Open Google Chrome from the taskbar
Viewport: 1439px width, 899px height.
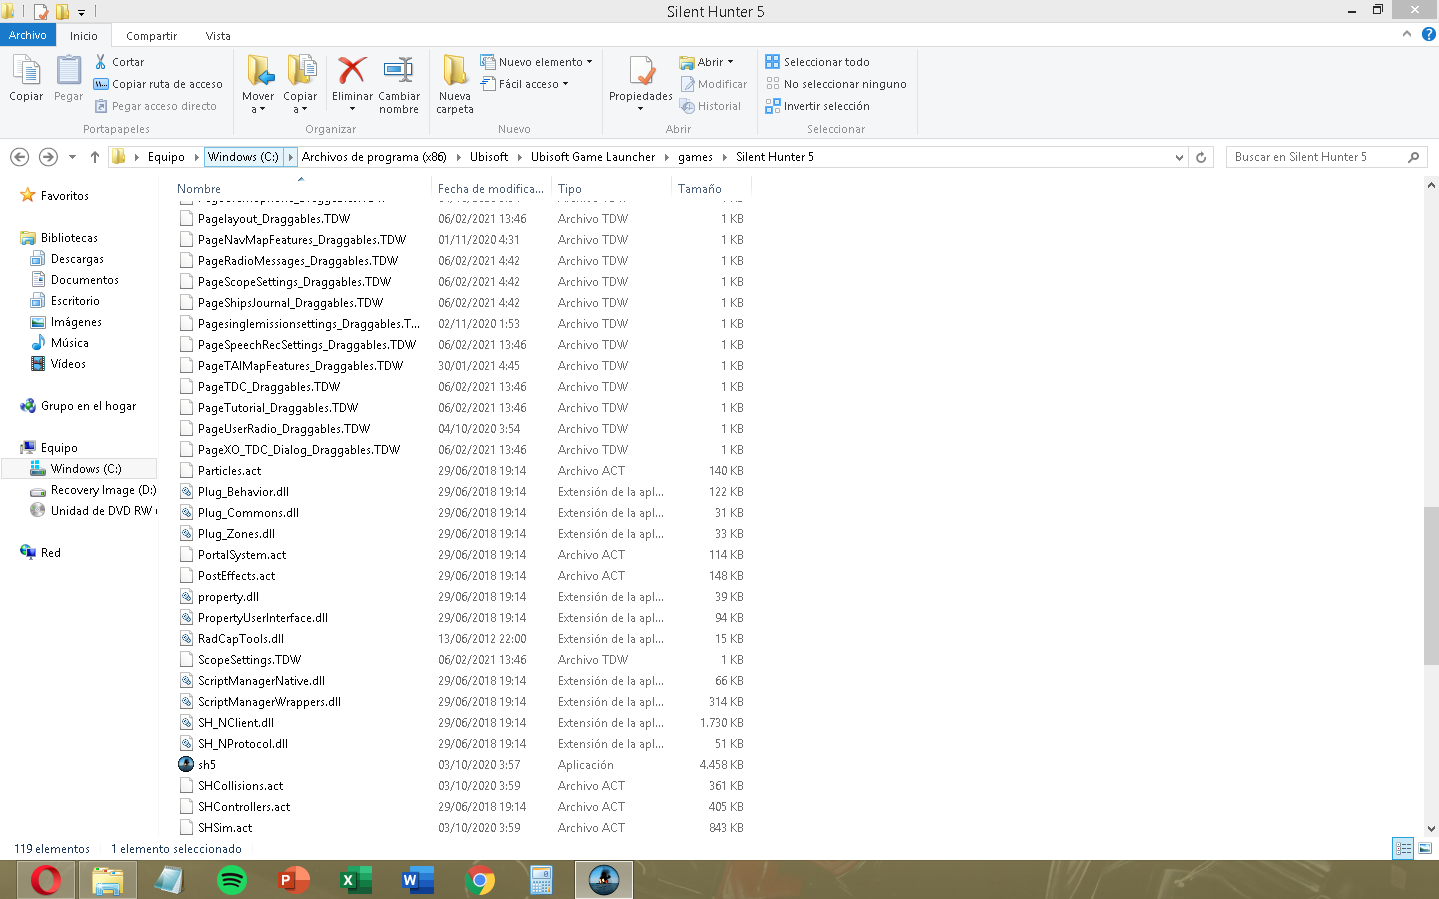pos(480,880)
